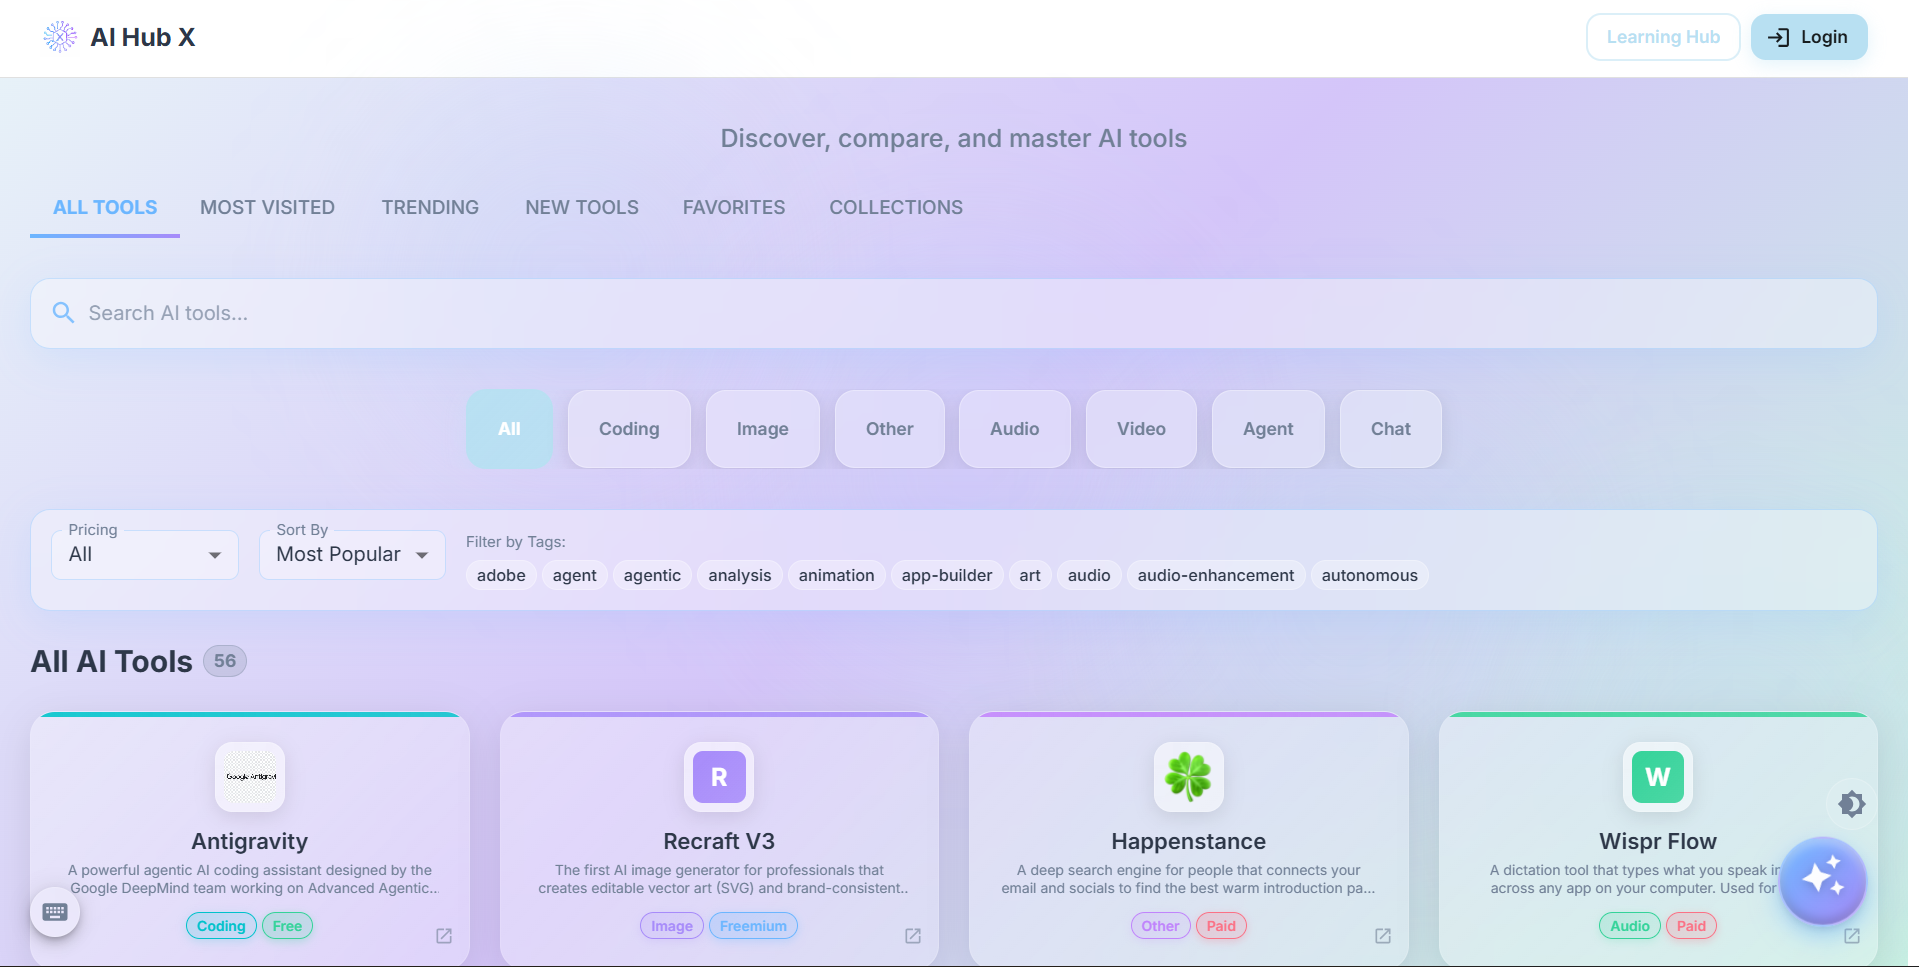Click the Login button
1919x967 pixels.
point(1808,36)
